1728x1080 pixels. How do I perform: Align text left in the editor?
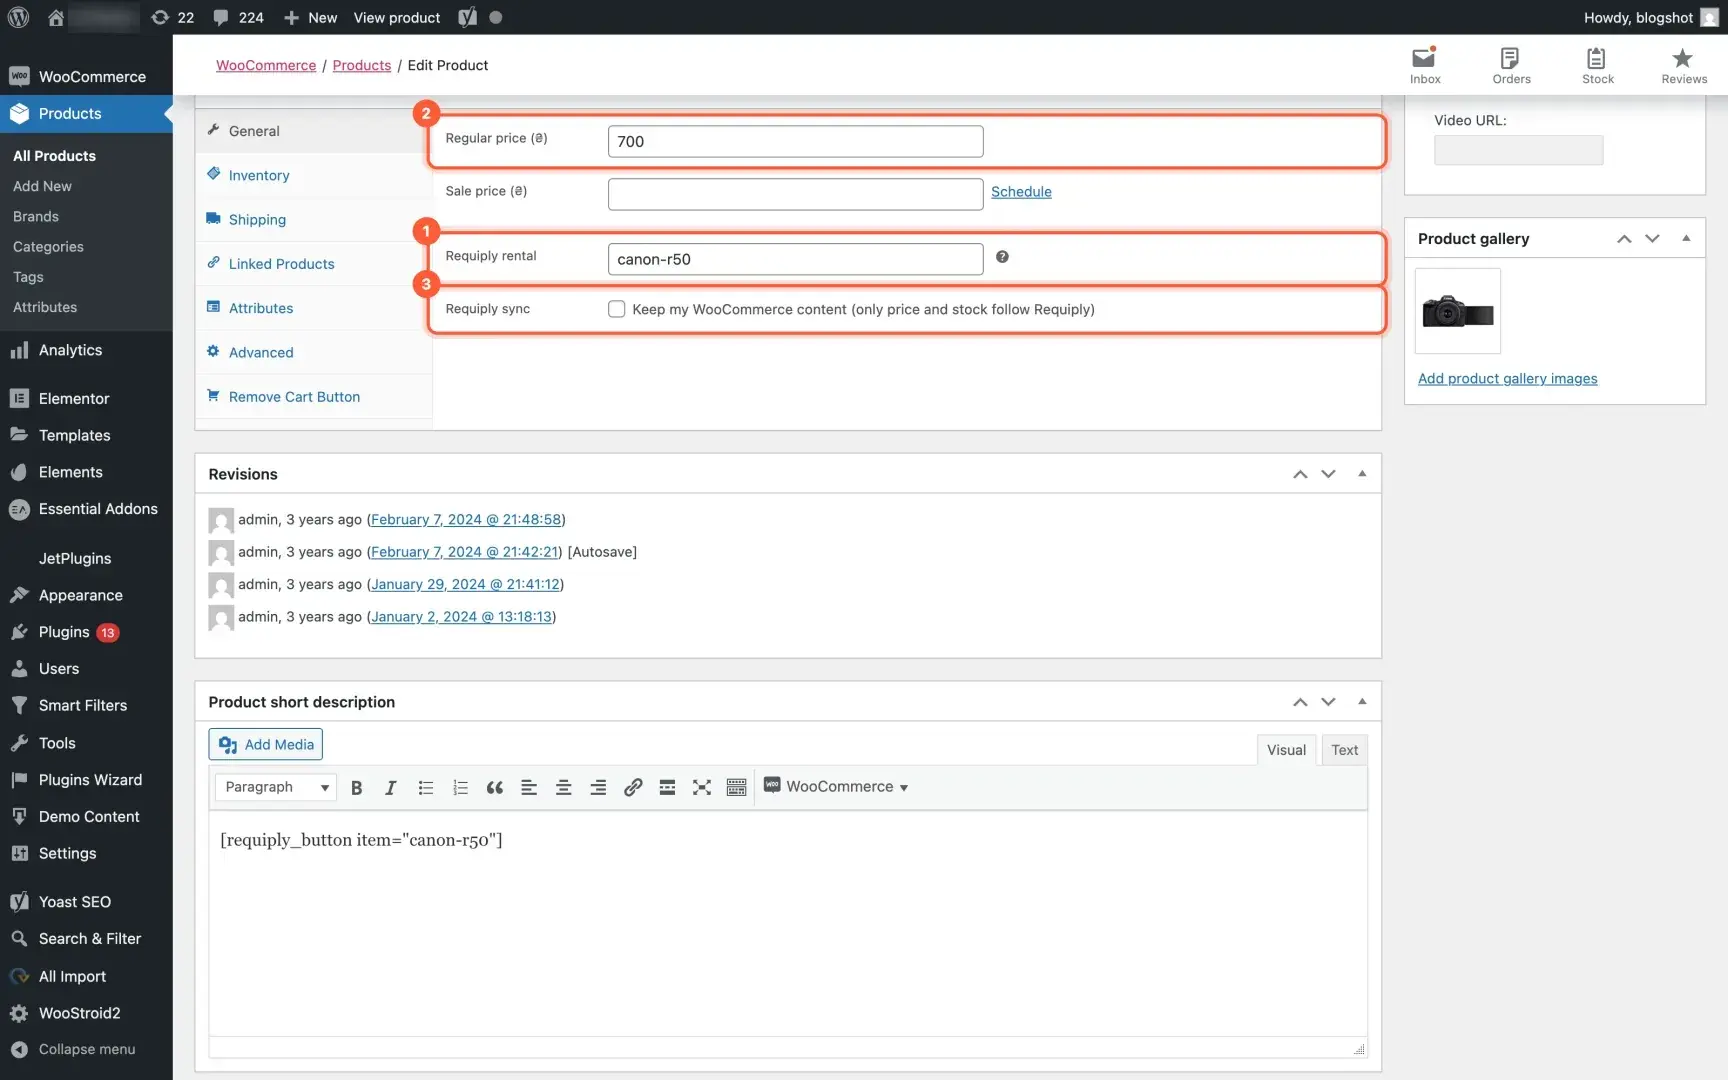coord(529,787)
